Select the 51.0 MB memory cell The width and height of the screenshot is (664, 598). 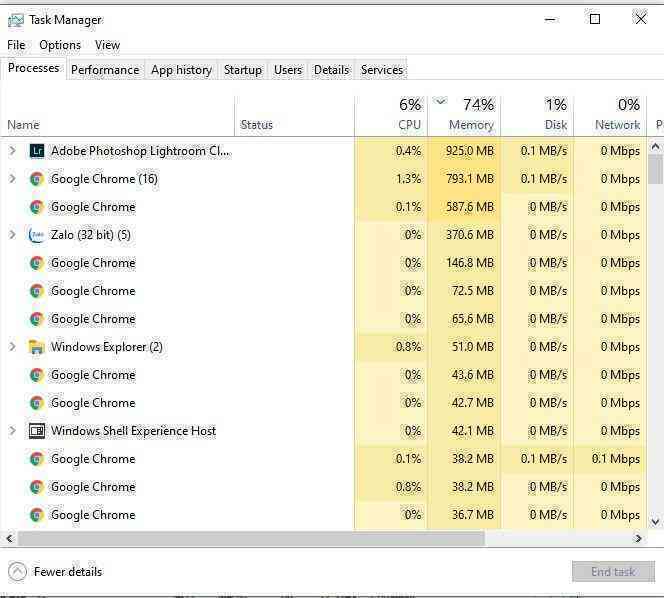(x=464, y=347)
